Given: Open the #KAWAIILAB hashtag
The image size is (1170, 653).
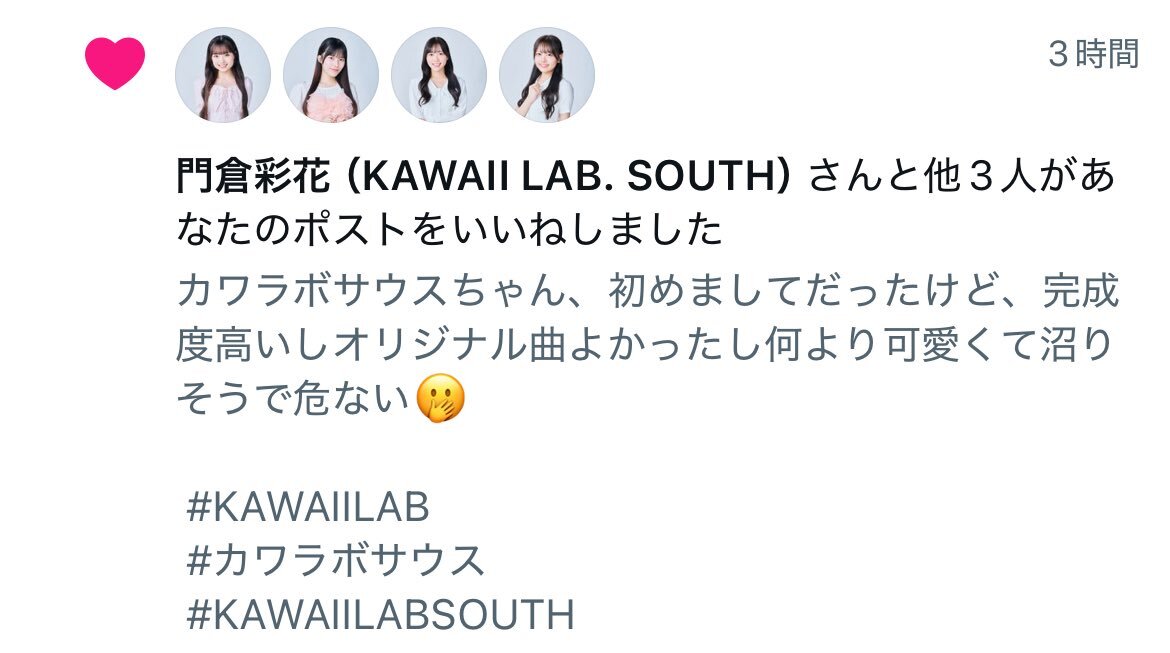Looking at the screenshot, I should 308,507.
